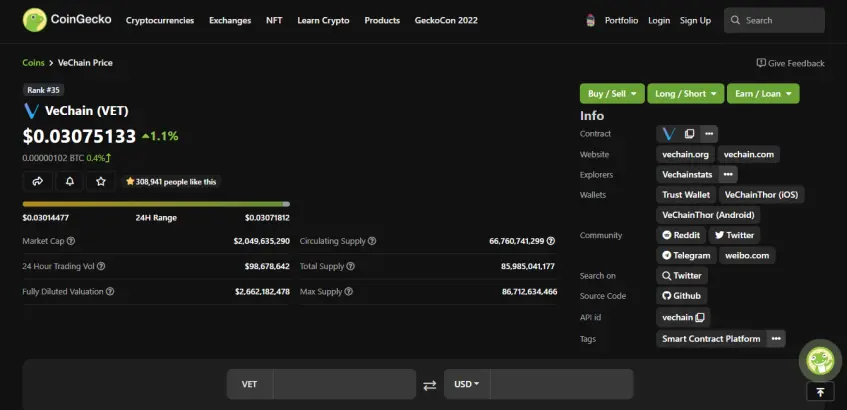Click the scroll-to-top arrow button

tap(820, 392)
